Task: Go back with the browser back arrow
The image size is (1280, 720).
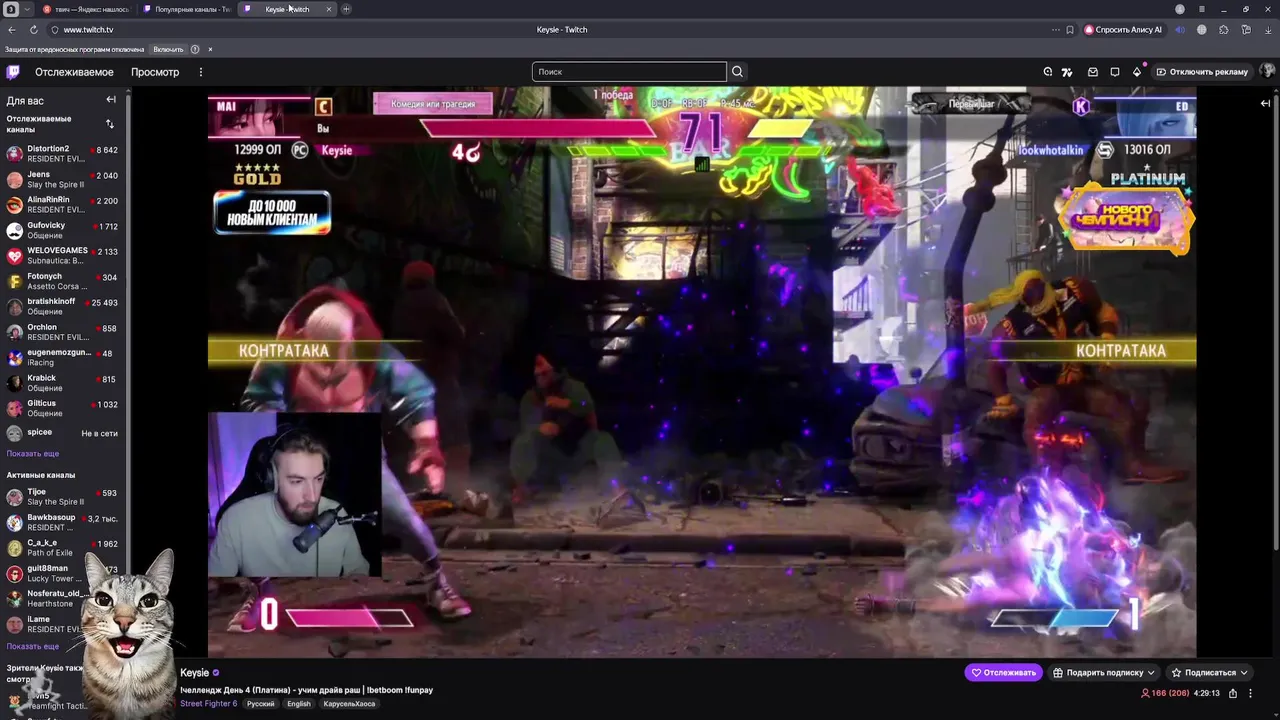Action: coord(11,30)
